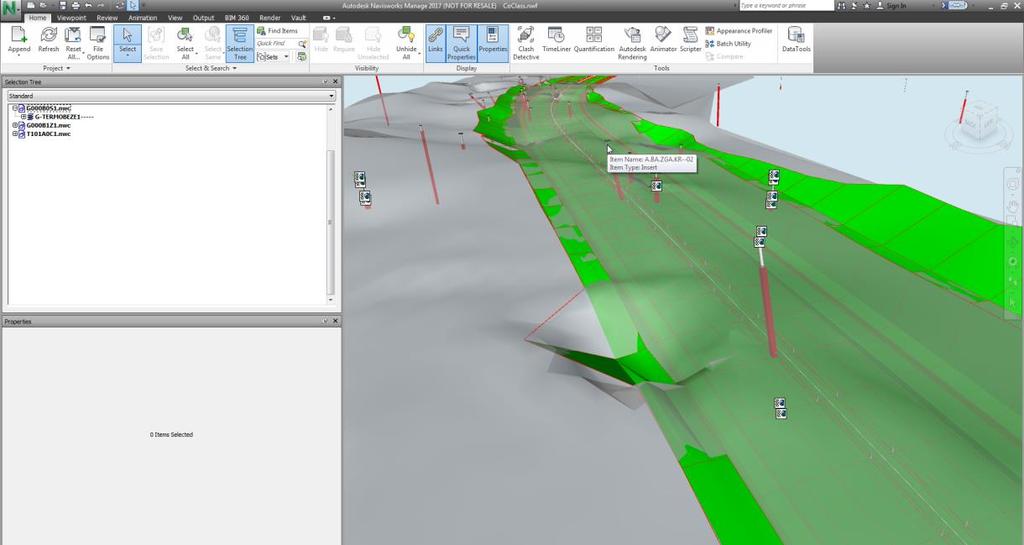Open the Navisworks application menu
The width and height of the screenshot is (1024, 545).
coord(10,11)
